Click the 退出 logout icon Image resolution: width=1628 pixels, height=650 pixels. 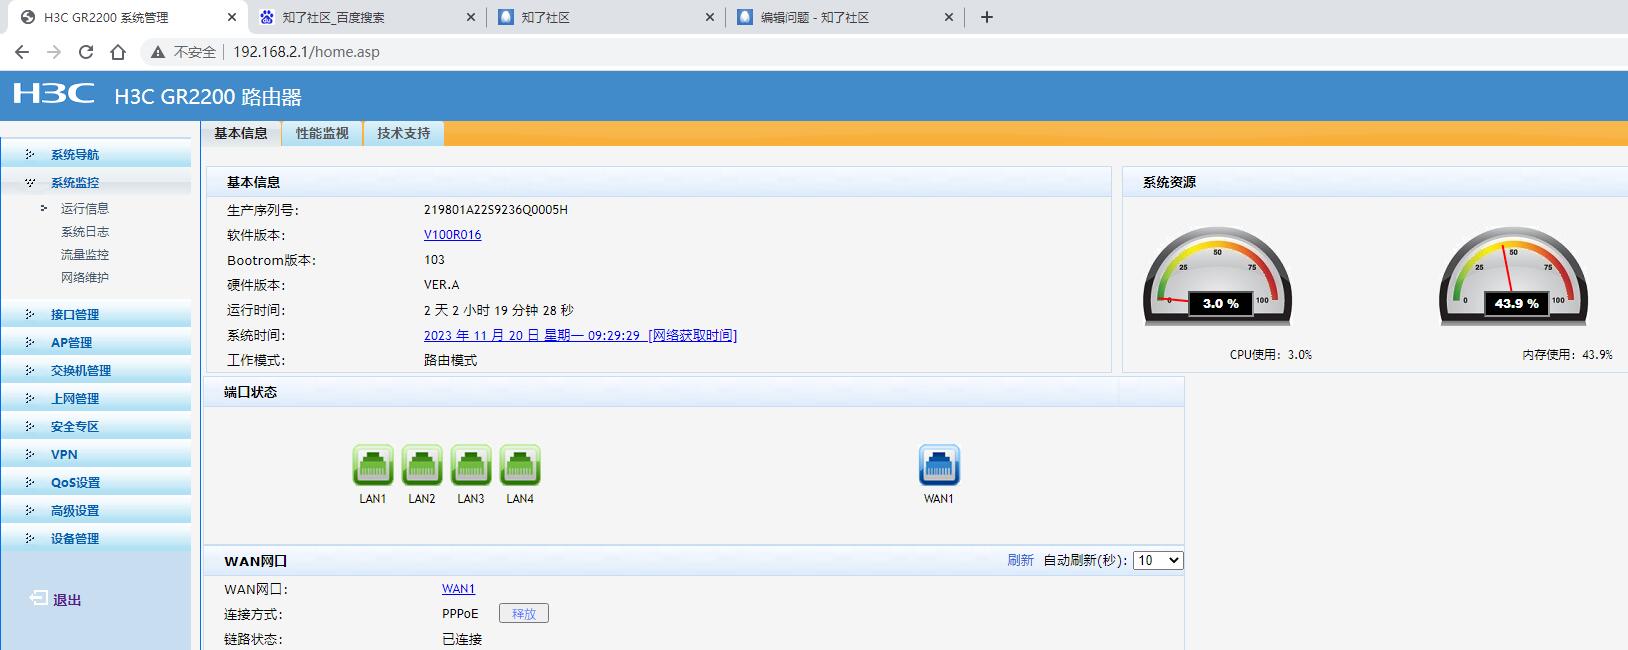[38, 598]
